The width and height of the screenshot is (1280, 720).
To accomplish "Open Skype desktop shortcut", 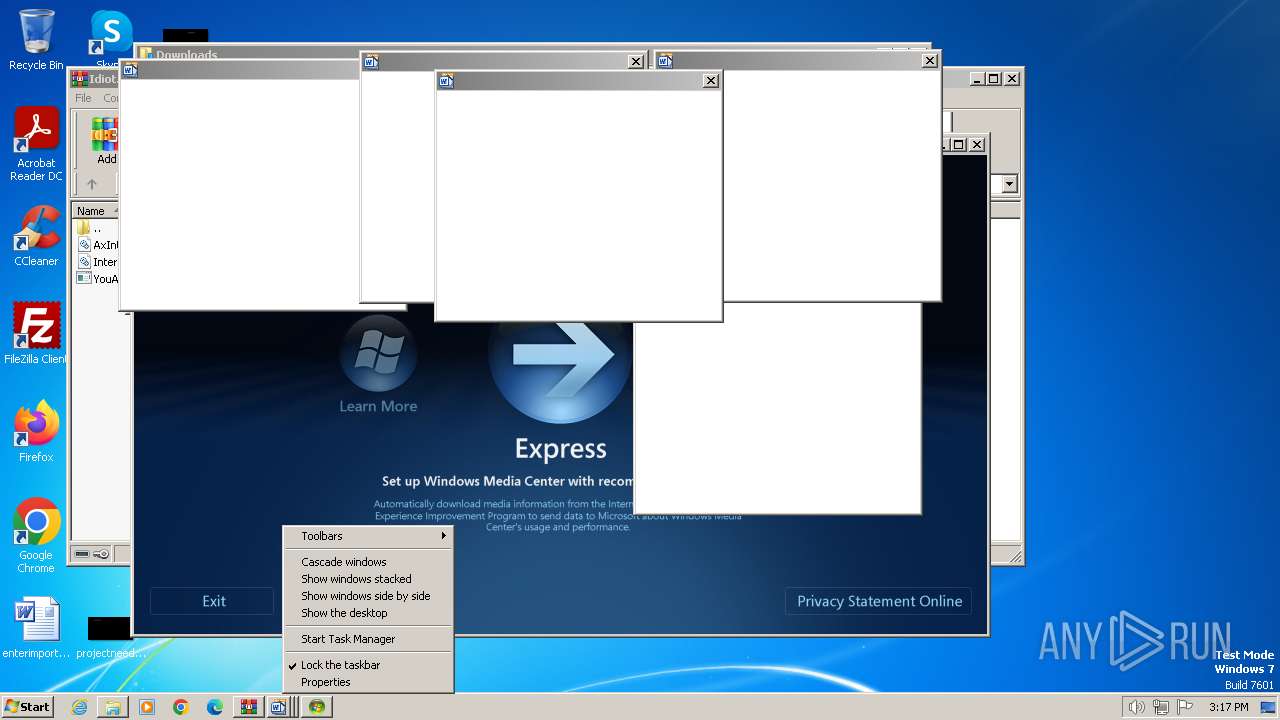I will (x=110, y=36).
